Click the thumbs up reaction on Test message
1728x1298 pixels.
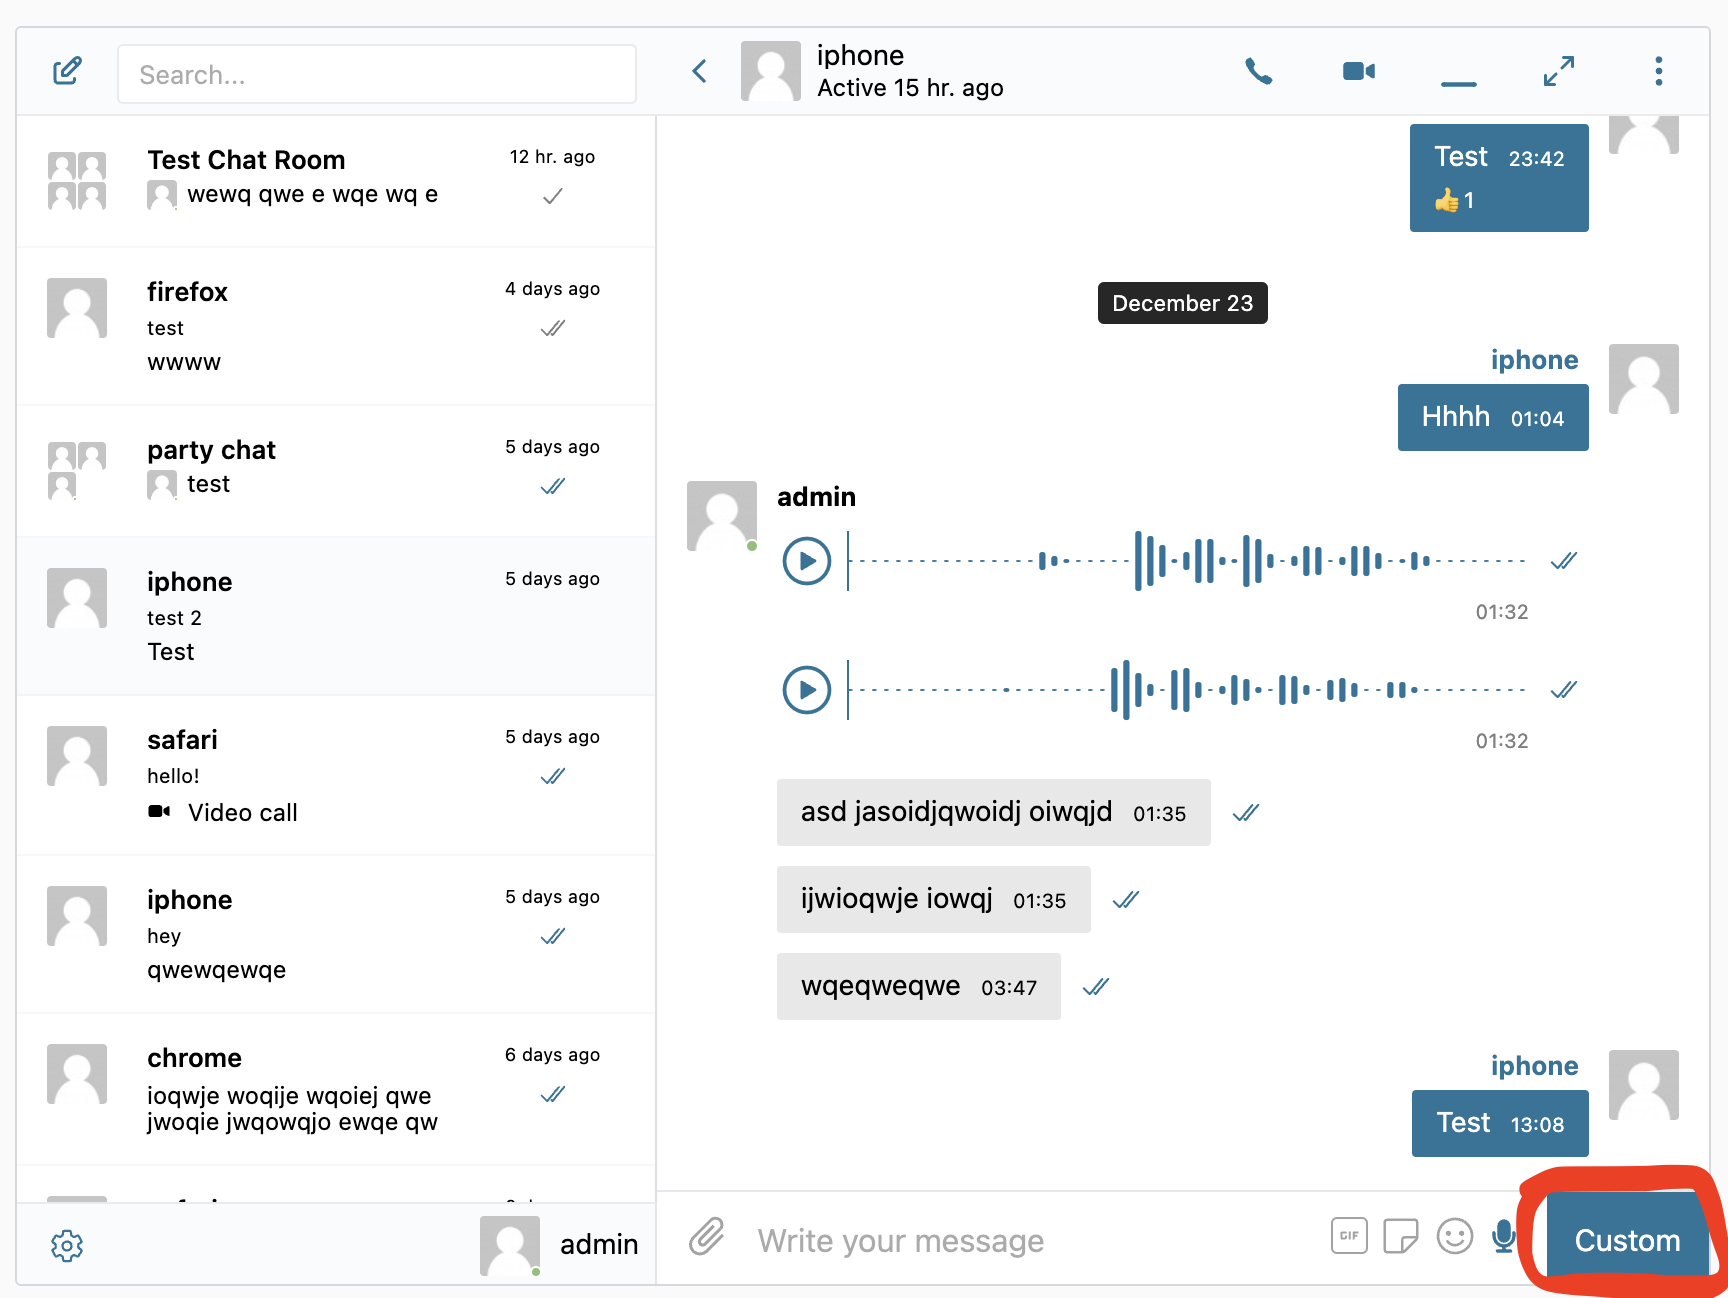[1454, 201]
